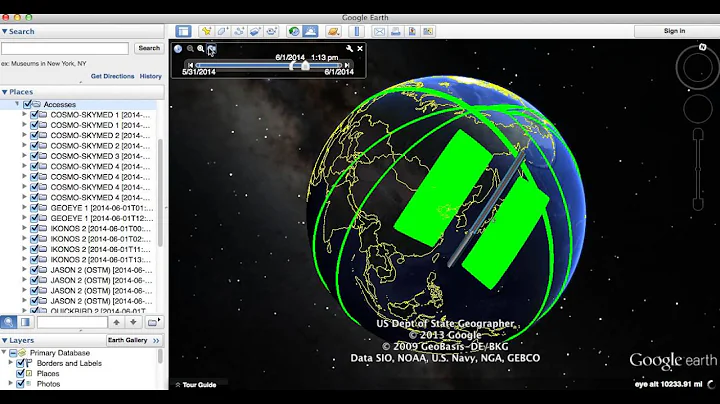Click the Places panel search magnifier icon
720x404 pixels.
click(x=8, y=322)
